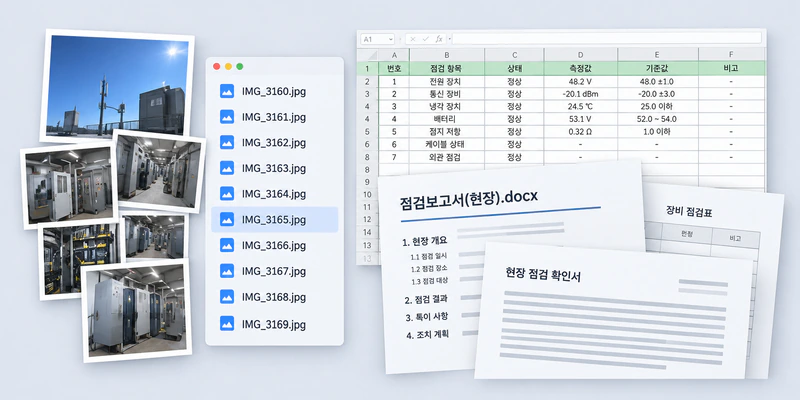Select the 배터리 cell
This screenshot has width=800, height=400.
pos(447,119)
